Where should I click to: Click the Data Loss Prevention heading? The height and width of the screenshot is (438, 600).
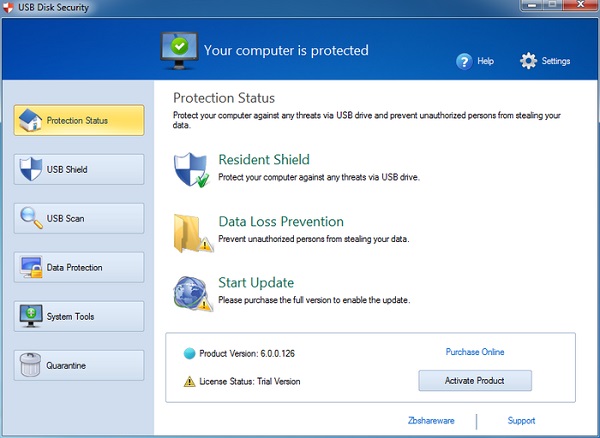pos(281,221)
